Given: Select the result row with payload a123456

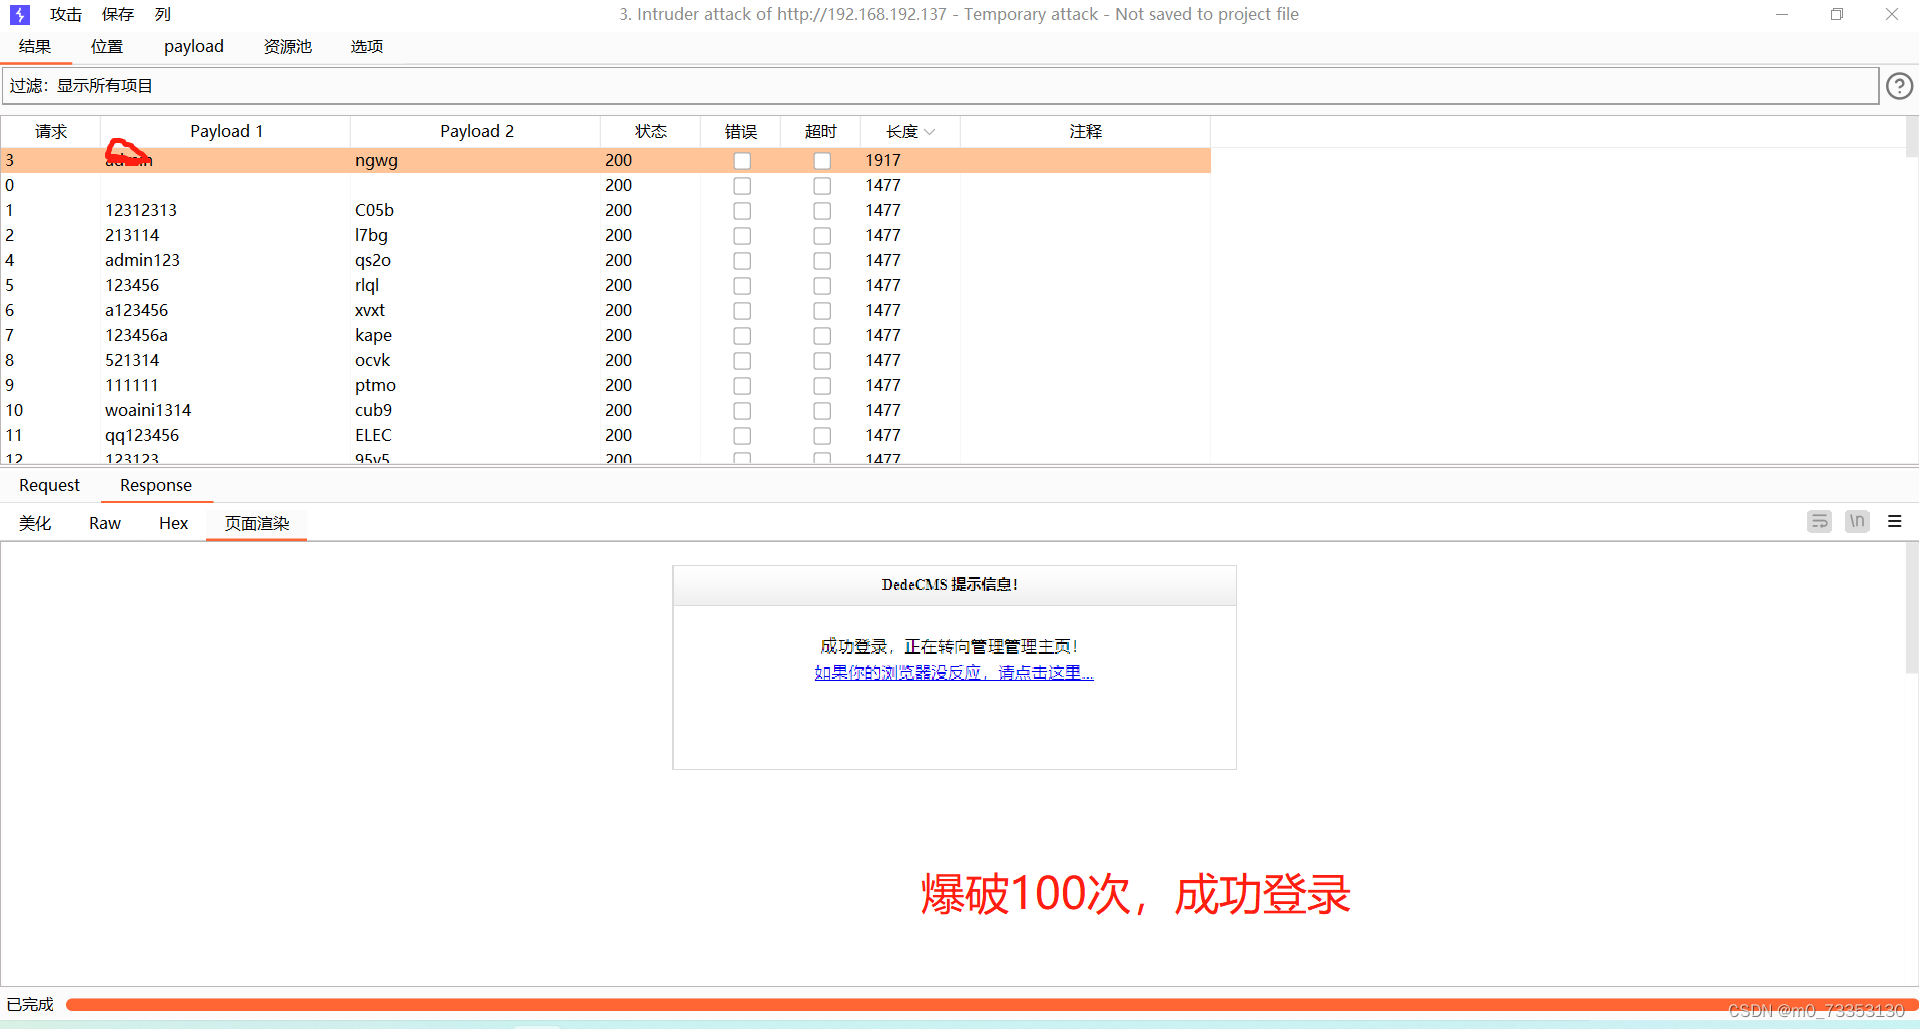Looking at the screenshot, I should pos(606,311).
